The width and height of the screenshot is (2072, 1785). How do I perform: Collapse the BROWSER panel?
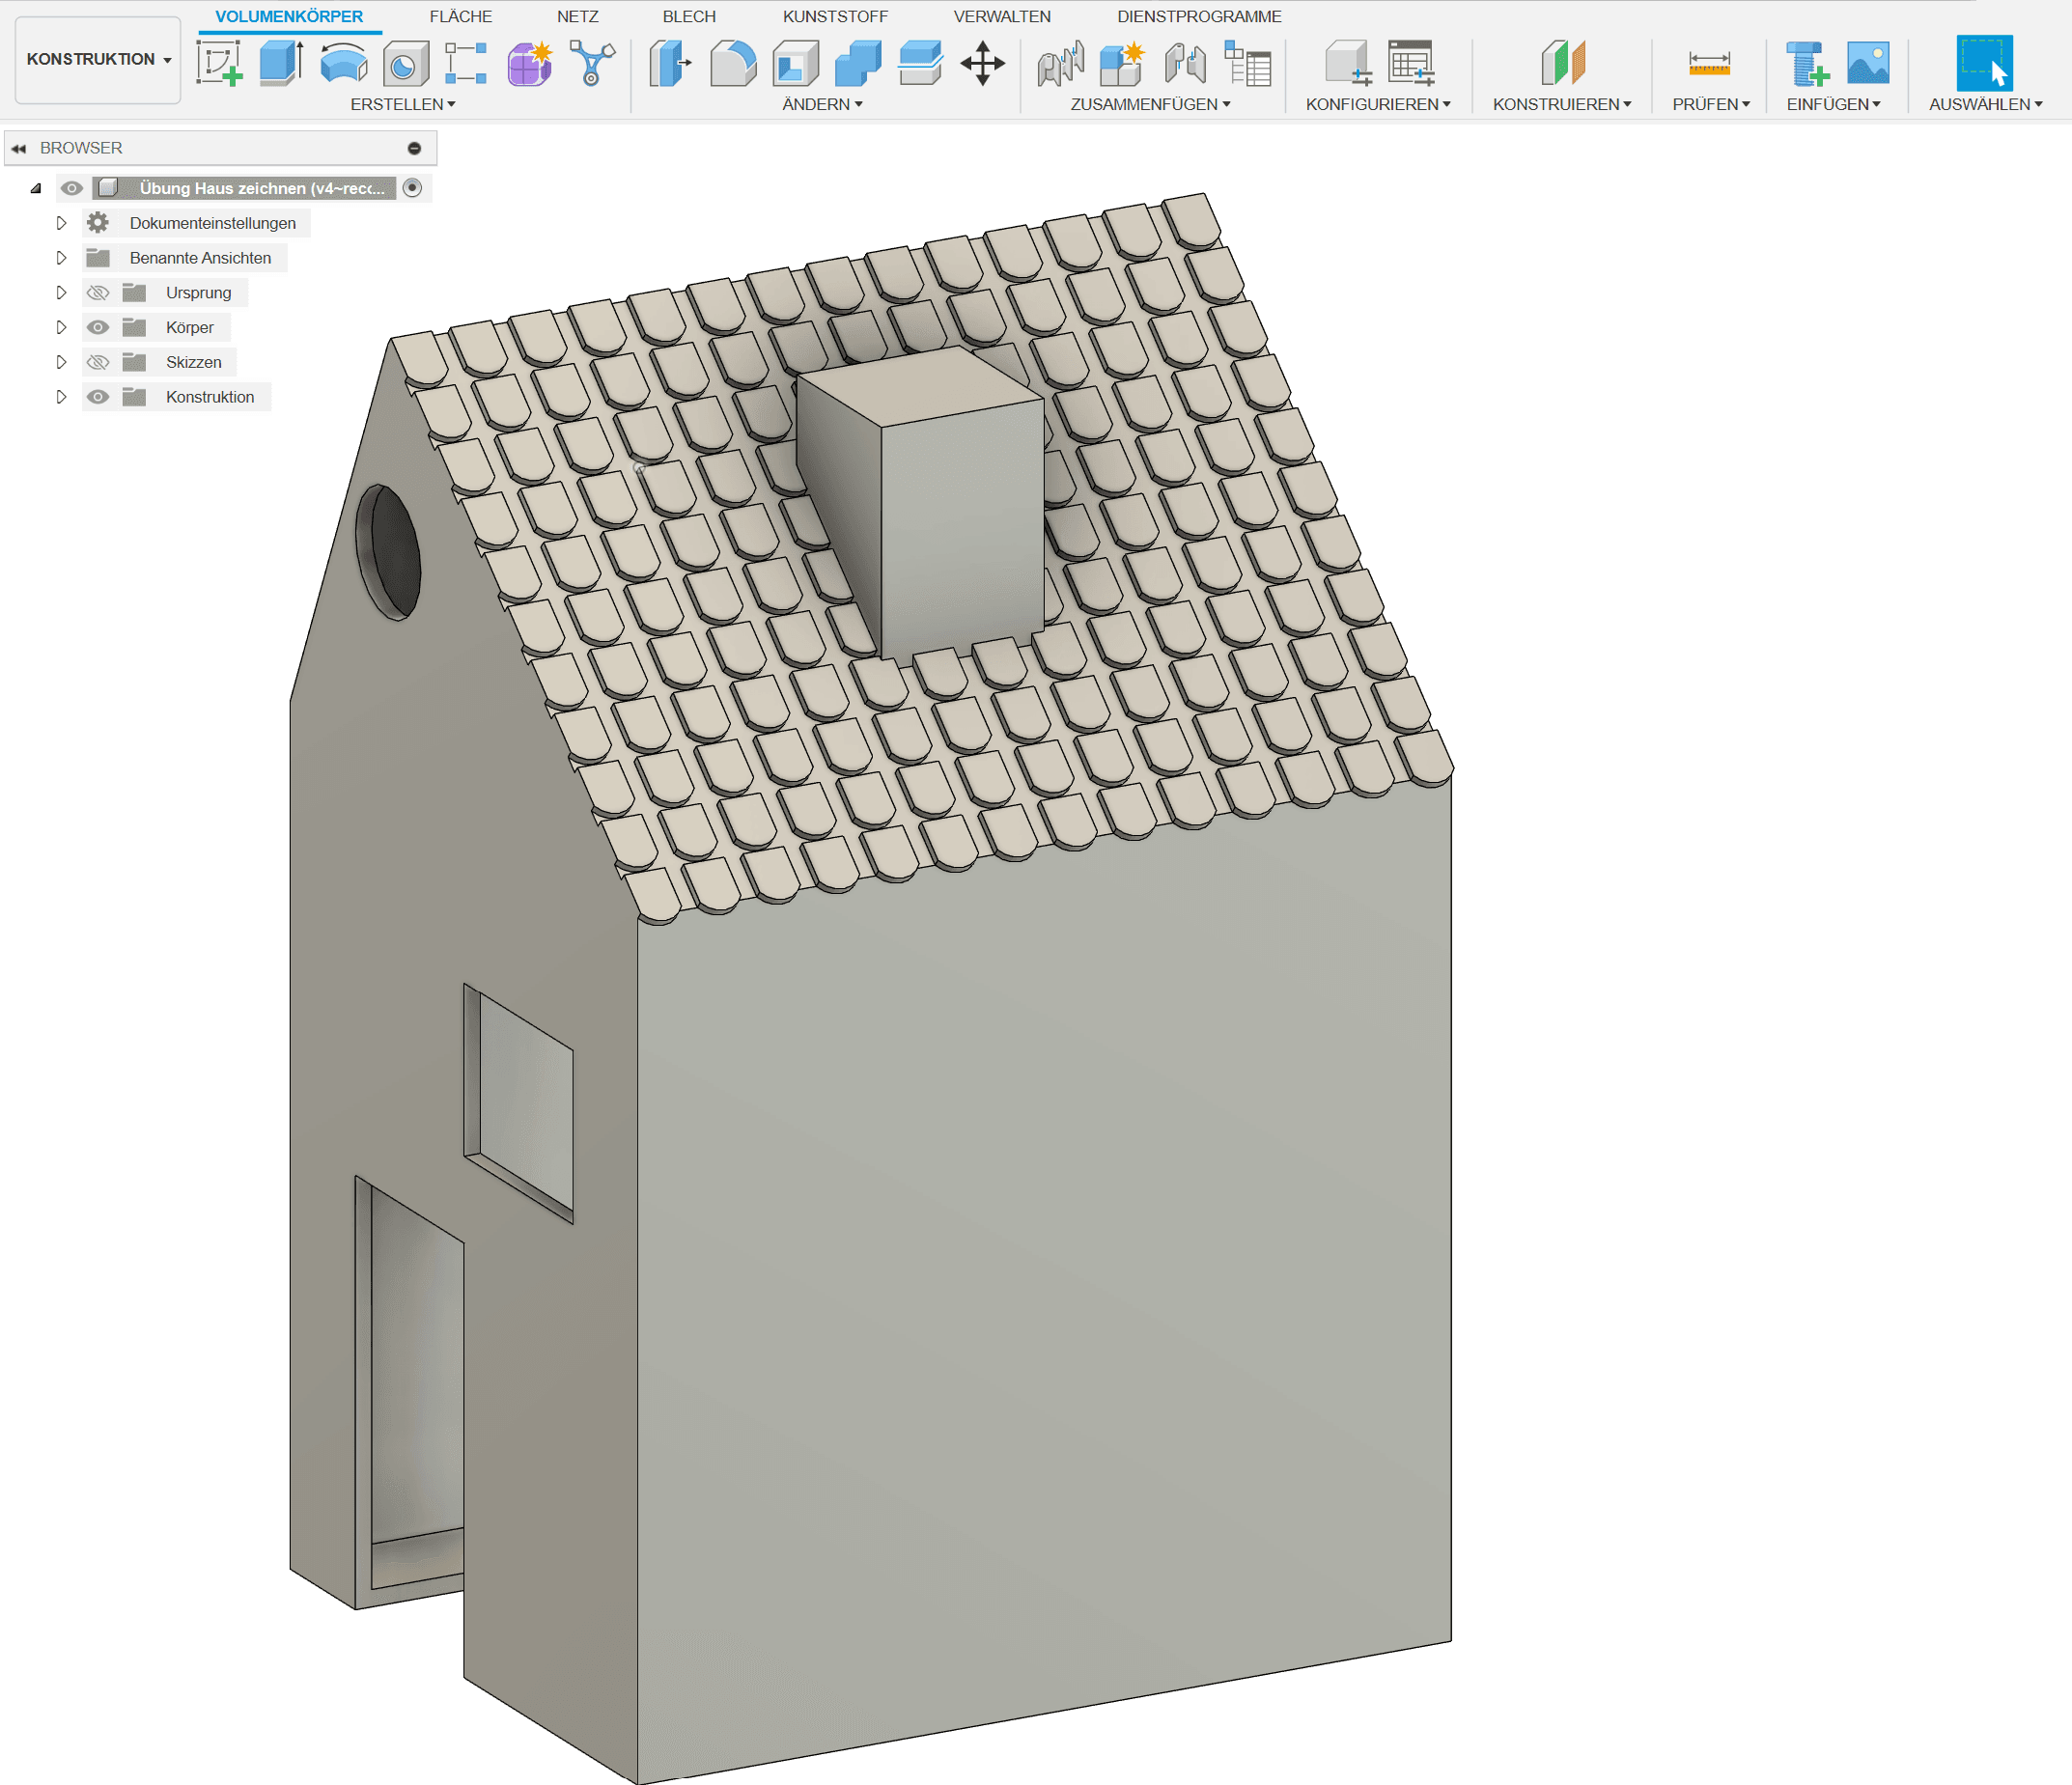click(20, 147)
